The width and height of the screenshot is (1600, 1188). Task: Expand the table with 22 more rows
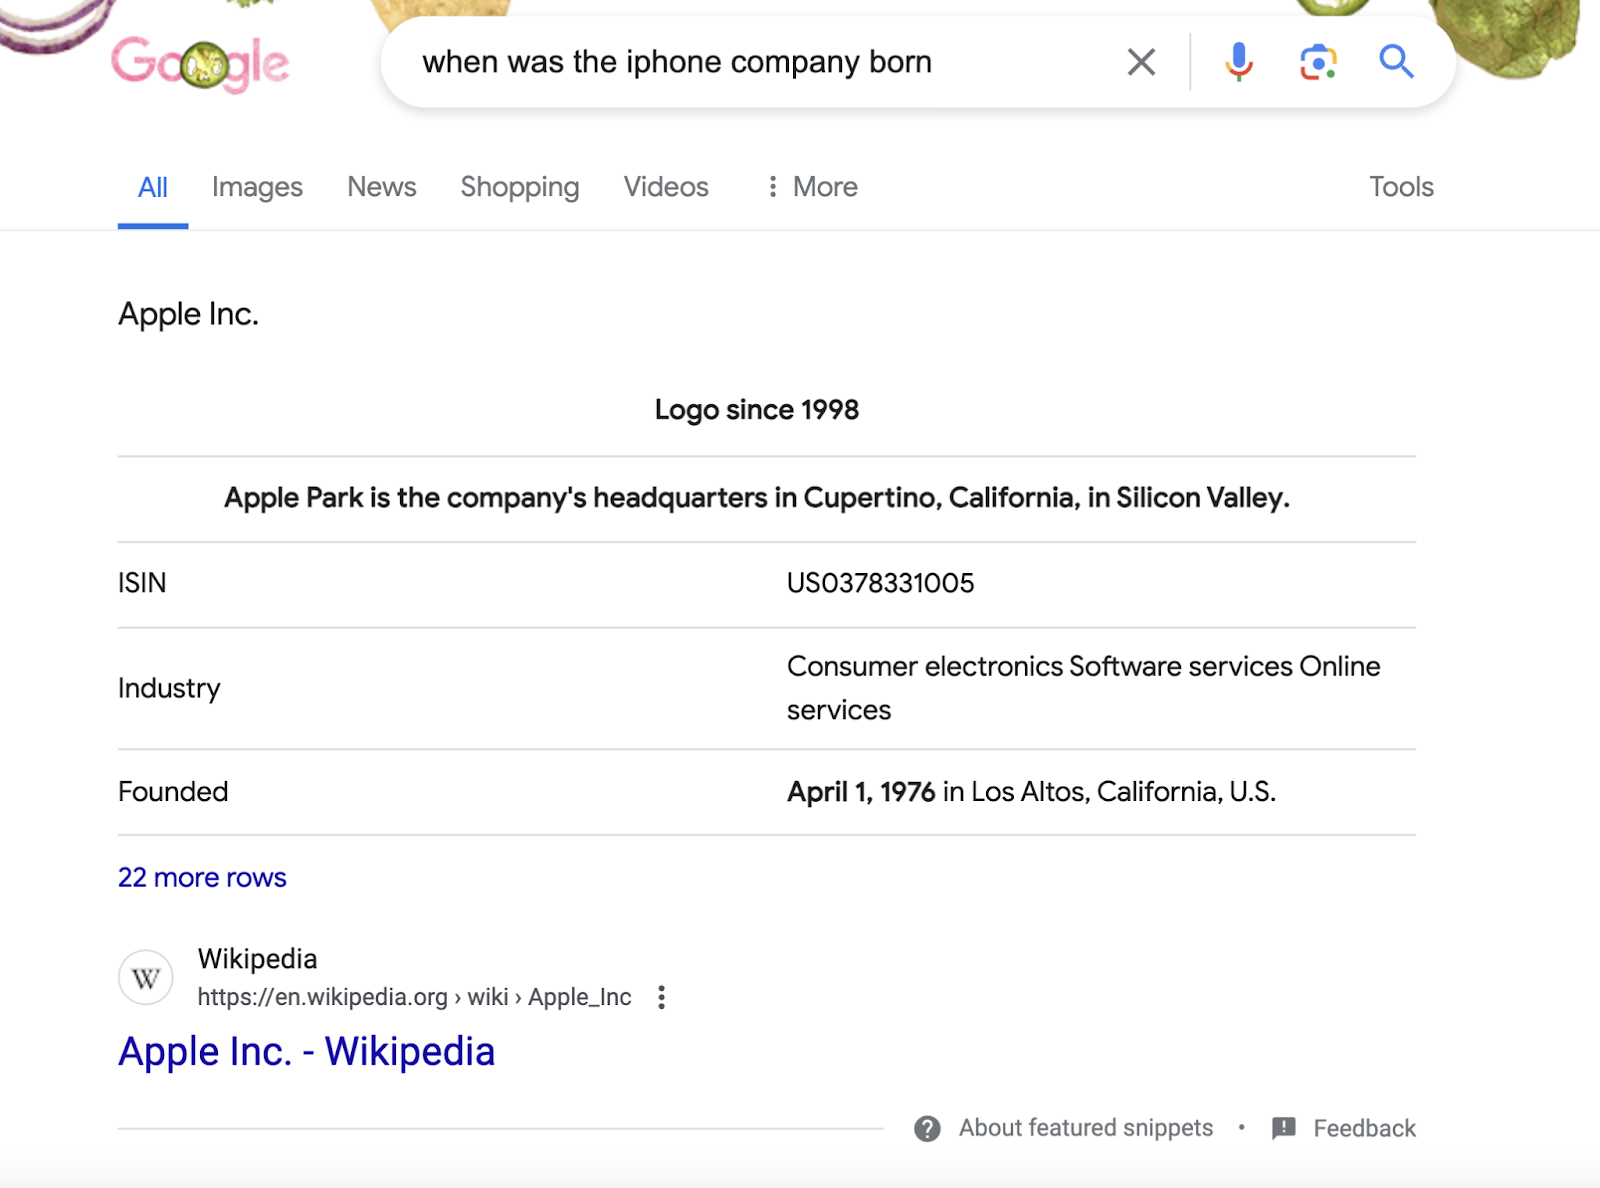(x=202, y=877)
